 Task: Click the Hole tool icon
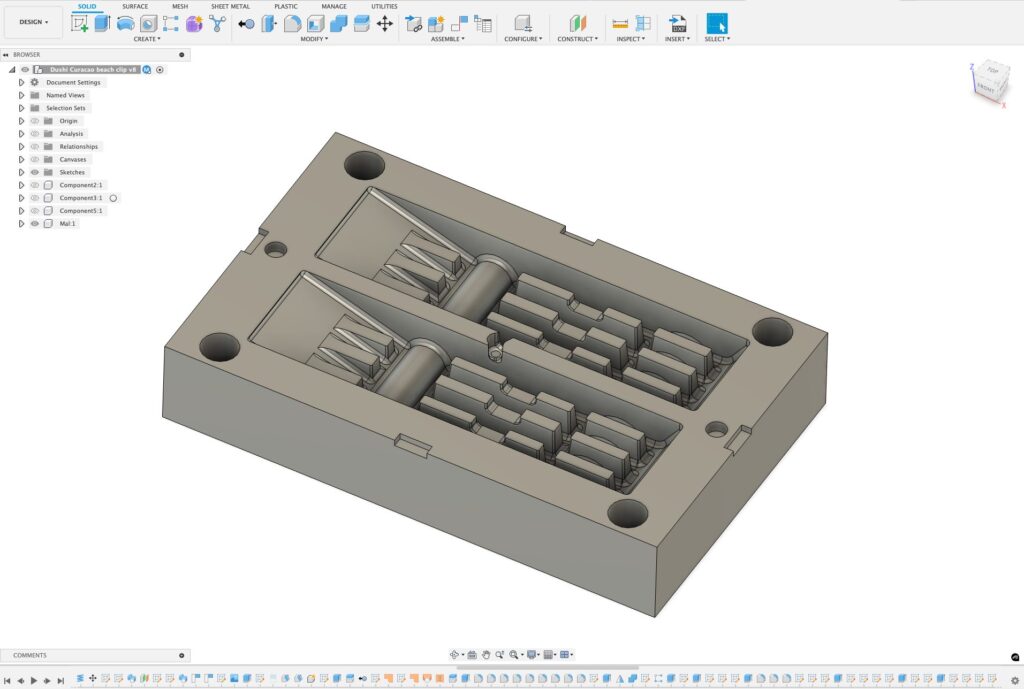148,24
